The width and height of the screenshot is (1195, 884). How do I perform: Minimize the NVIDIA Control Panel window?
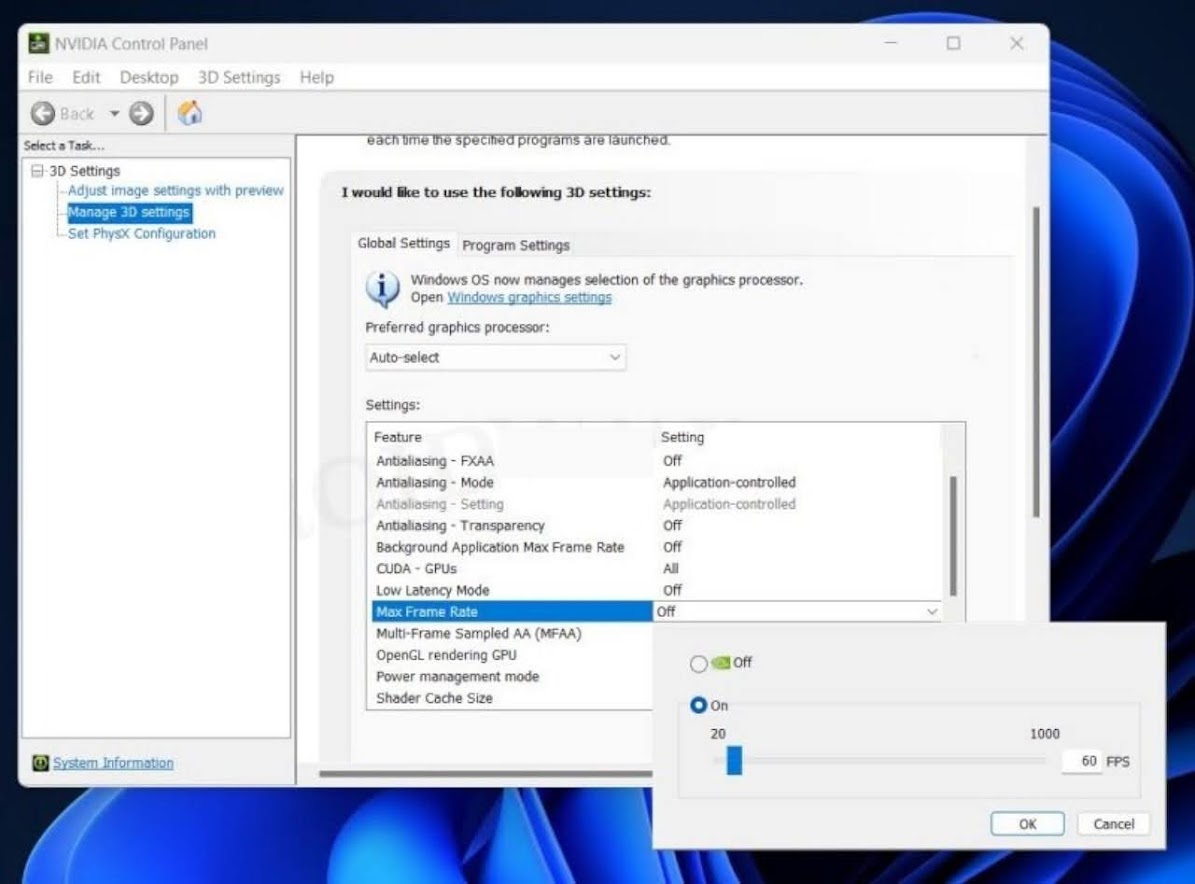pos(891,43)
